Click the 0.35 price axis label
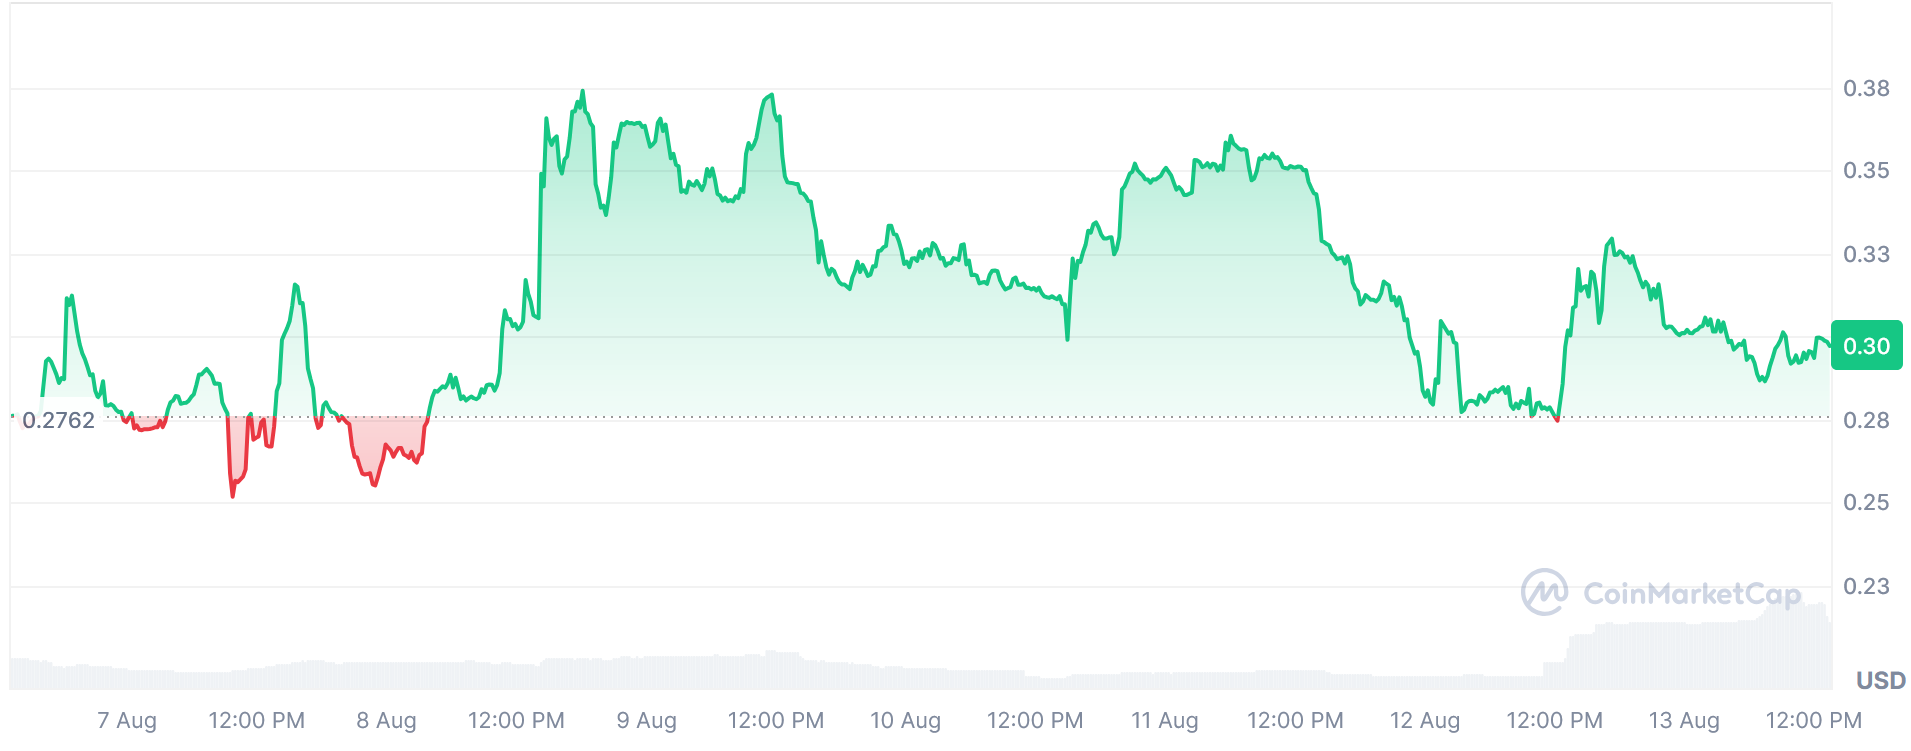1911x751 pixels. [1866, 170]
